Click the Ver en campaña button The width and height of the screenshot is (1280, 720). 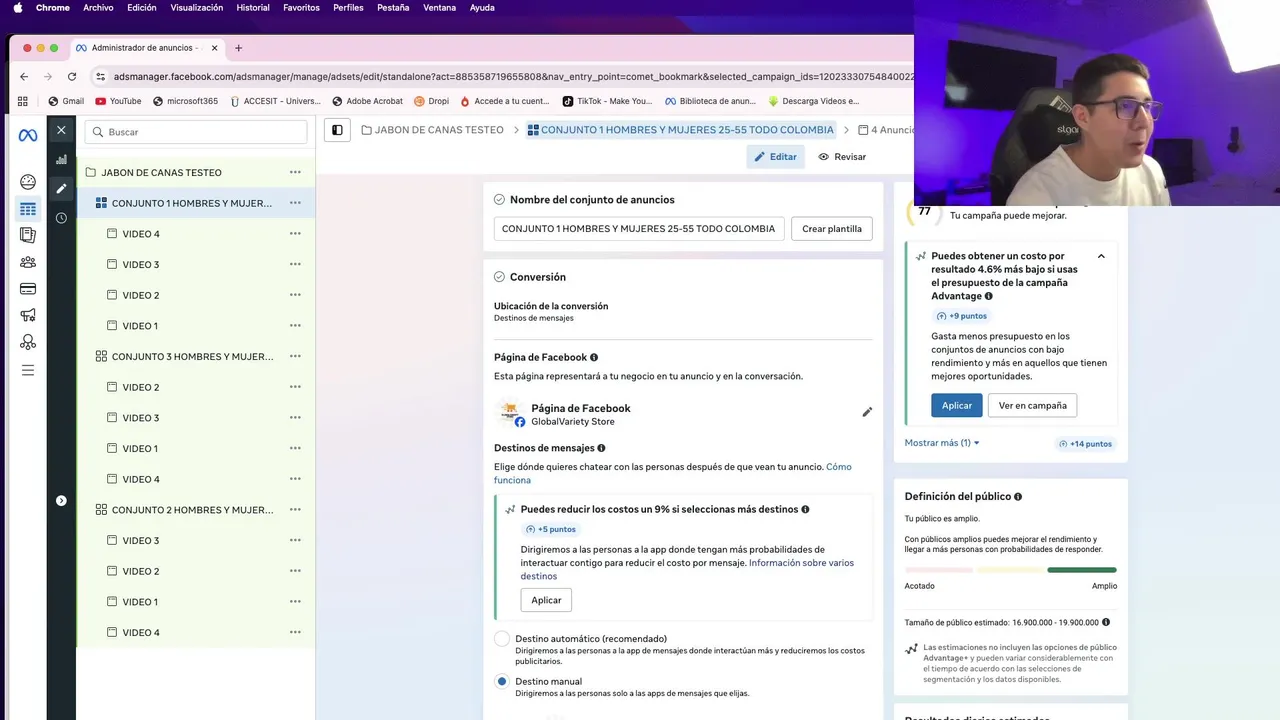tap(1032, 405)
